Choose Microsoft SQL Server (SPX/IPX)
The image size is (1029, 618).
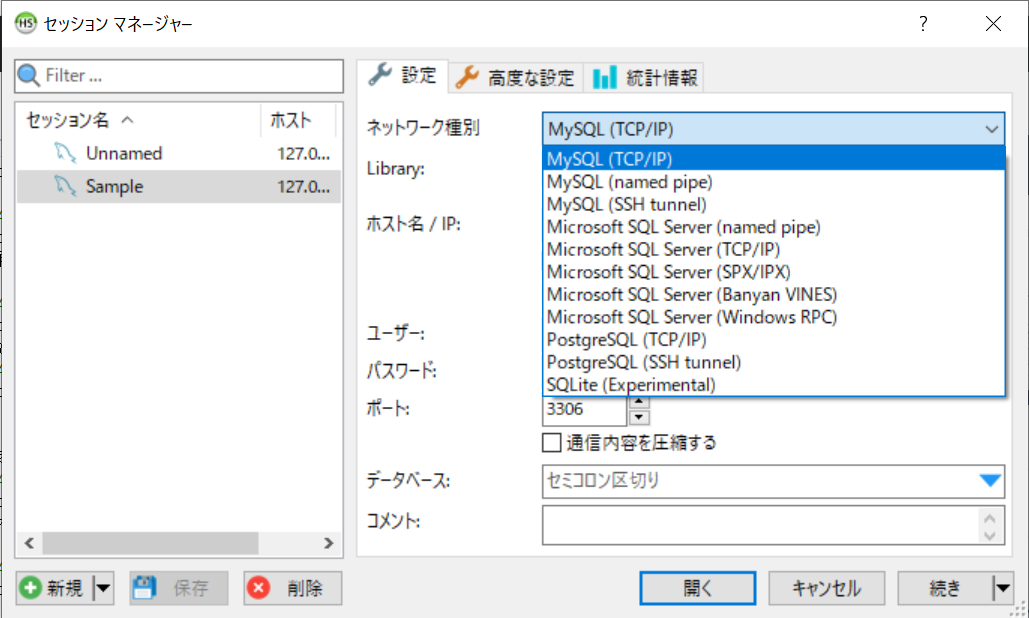click(x=774, y=272)
